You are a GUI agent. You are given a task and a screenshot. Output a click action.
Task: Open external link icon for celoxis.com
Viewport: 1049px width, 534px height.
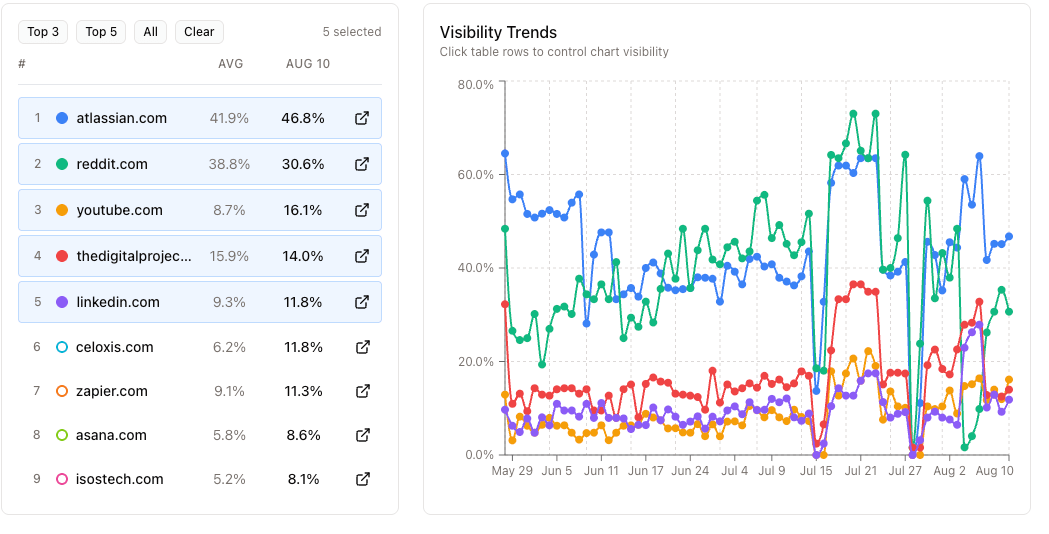(x=362, y=347)
